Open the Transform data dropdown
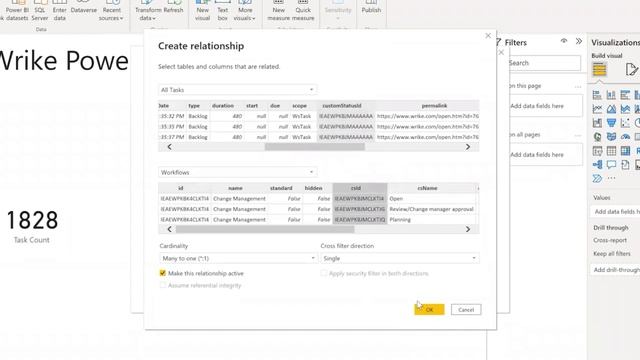The width and height of the screenshot is (640, 360). [148, 13]
